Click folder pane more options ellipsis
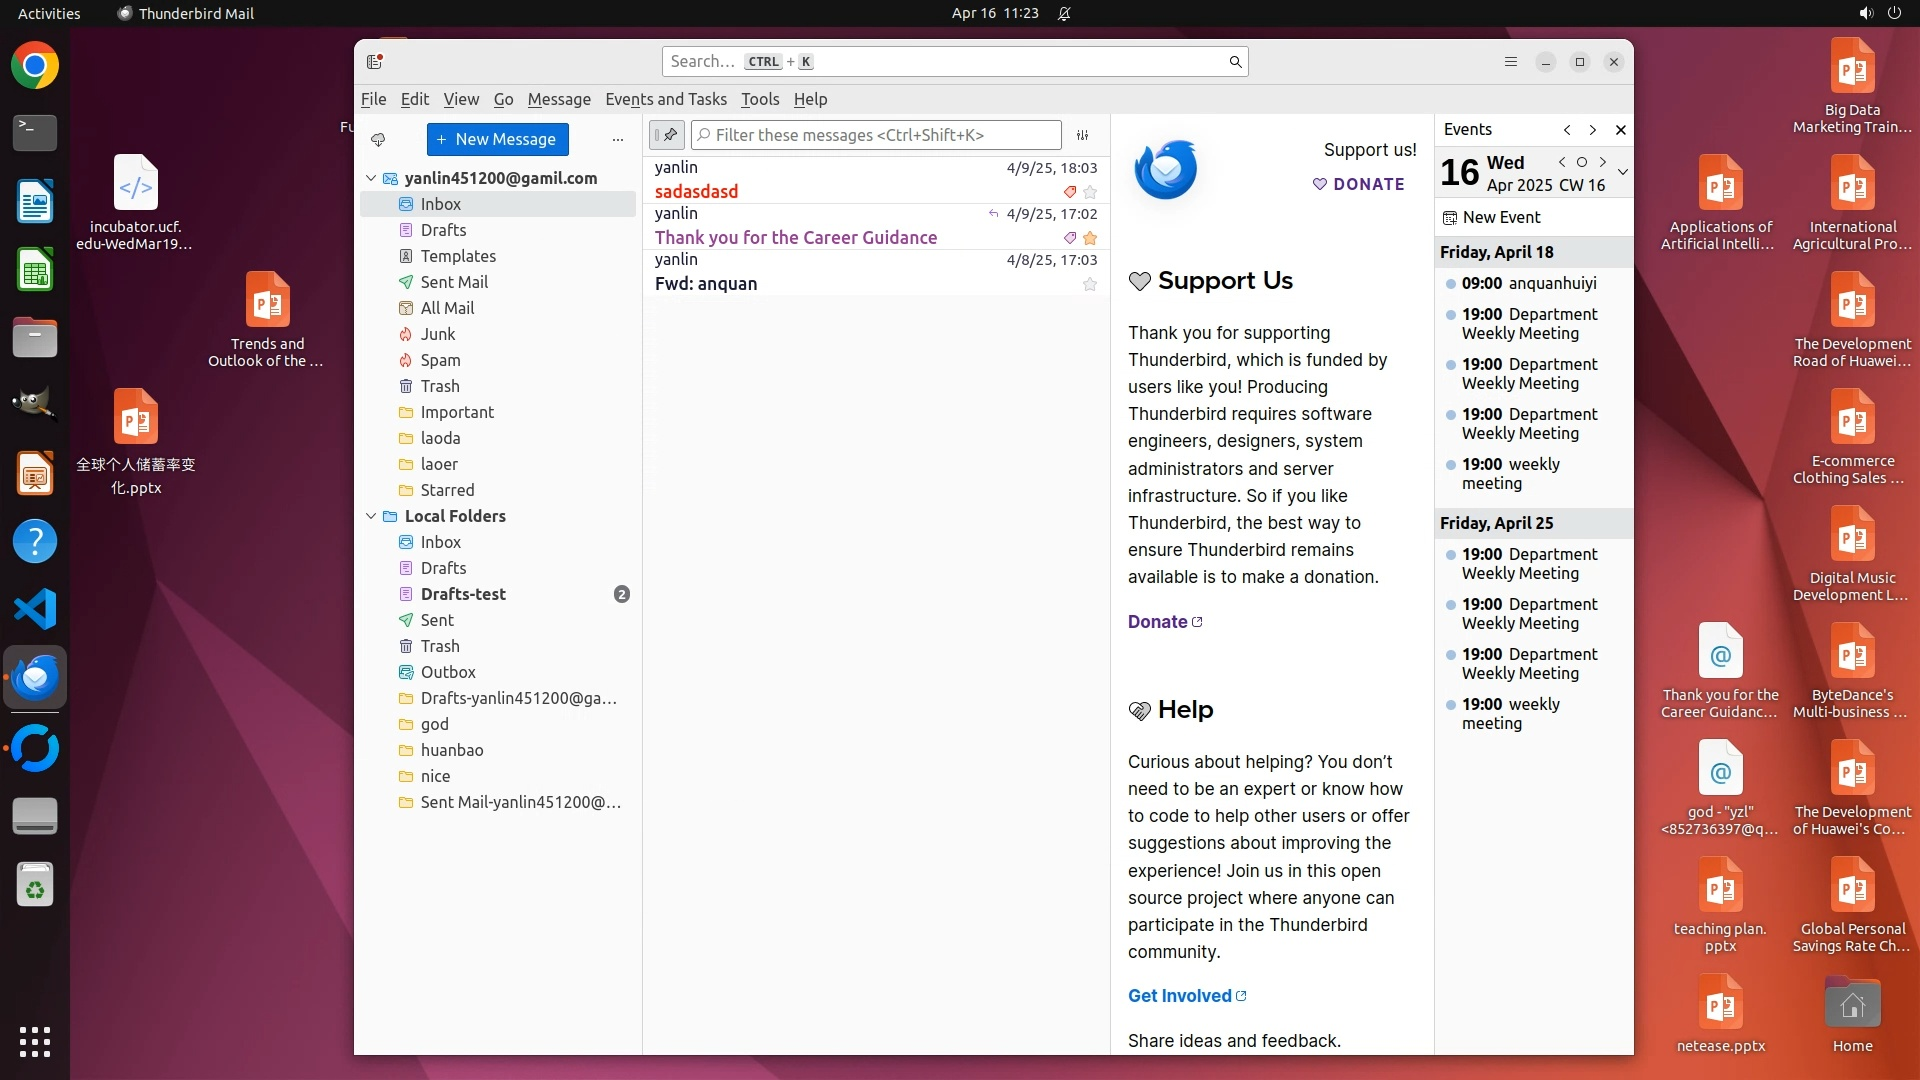The height and width of the screenshot is (1080, 1920). click(x=618, y=139)
